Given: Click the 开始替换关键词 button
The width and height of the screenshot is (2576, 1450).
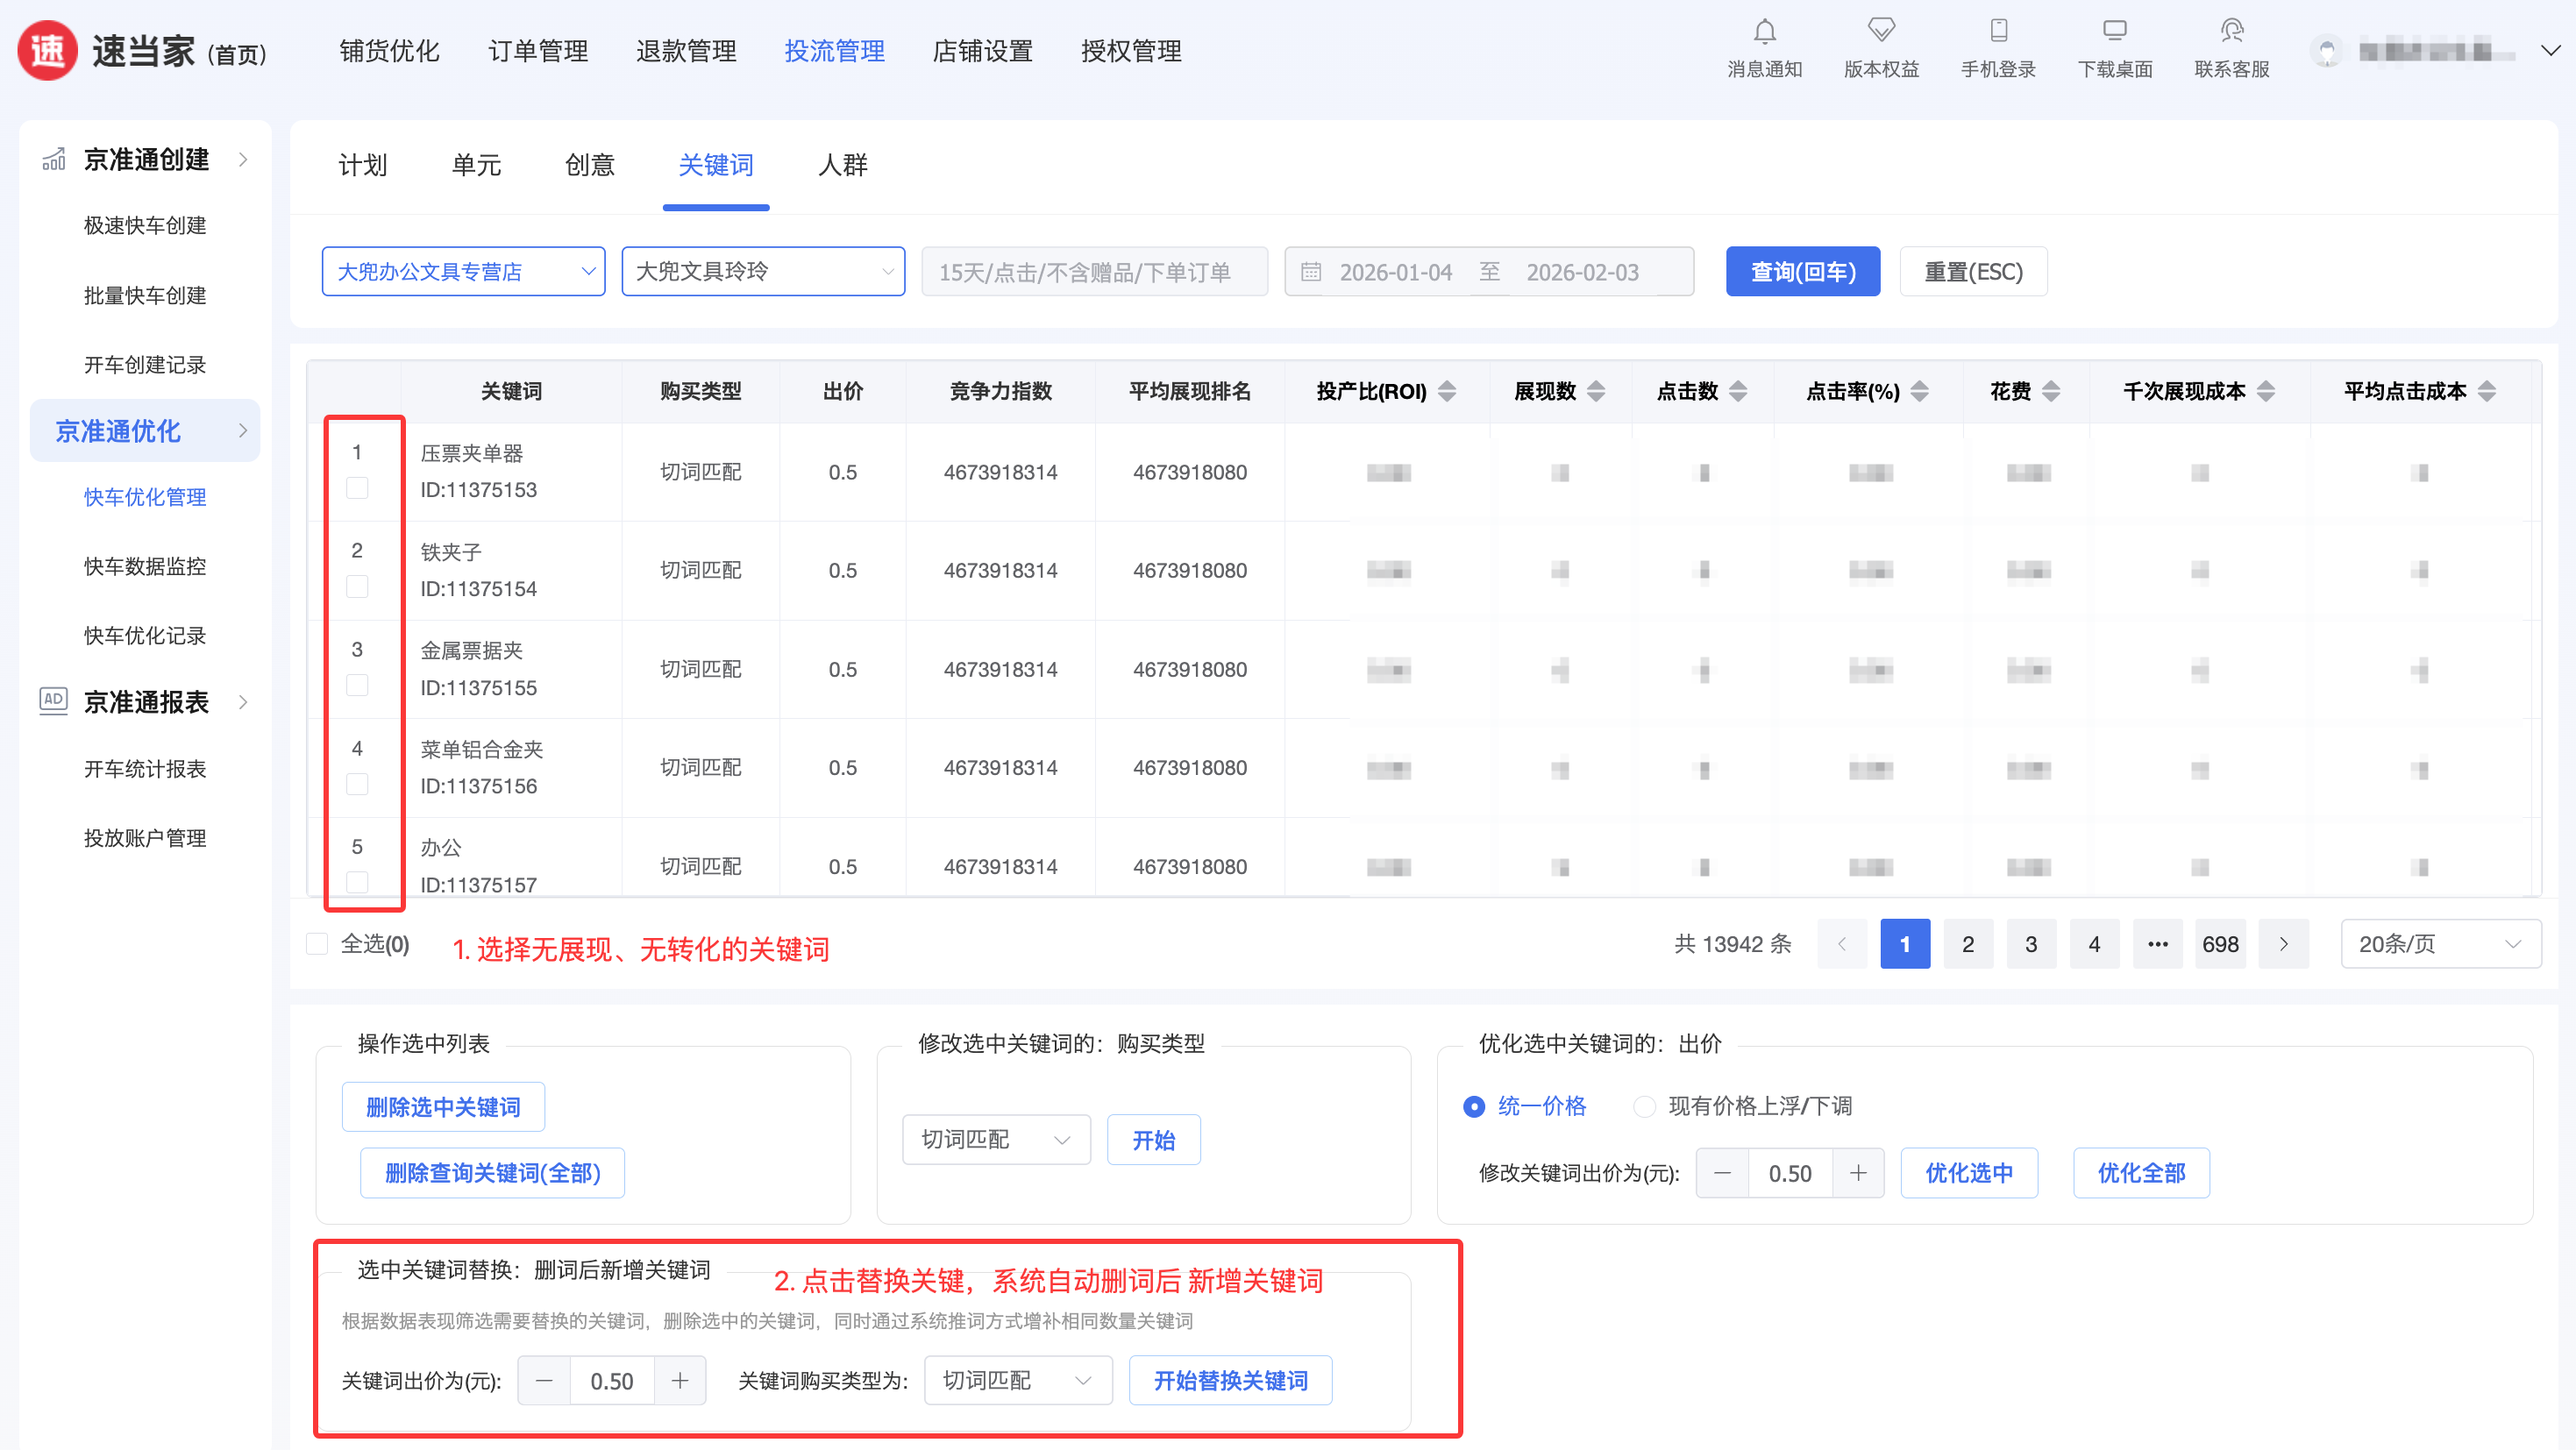Looking at the screenshot, I should pyautogui.click(x=1230, y=1380).
